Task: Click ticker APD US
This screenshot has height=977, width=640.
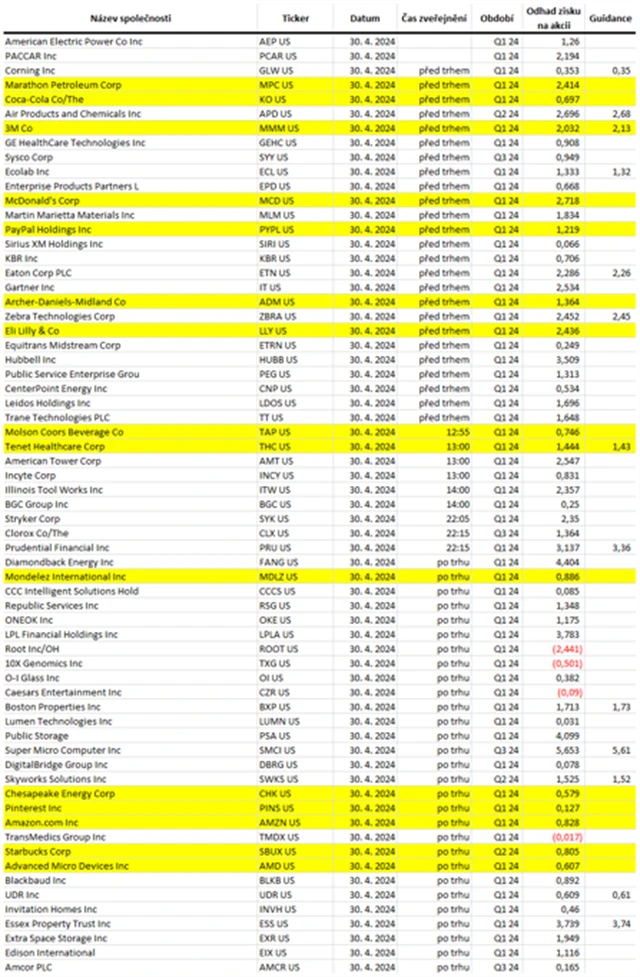Action: tap(275, 114)
